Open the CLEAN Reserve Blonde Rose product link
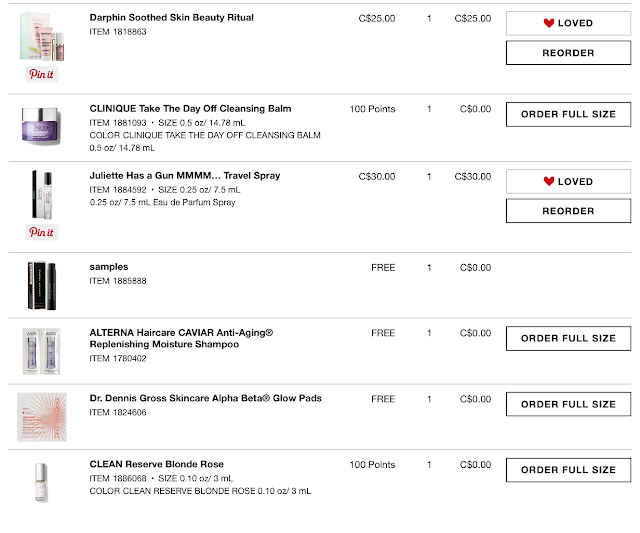Screen dimensions: 640x533 (x=156, y=464)
